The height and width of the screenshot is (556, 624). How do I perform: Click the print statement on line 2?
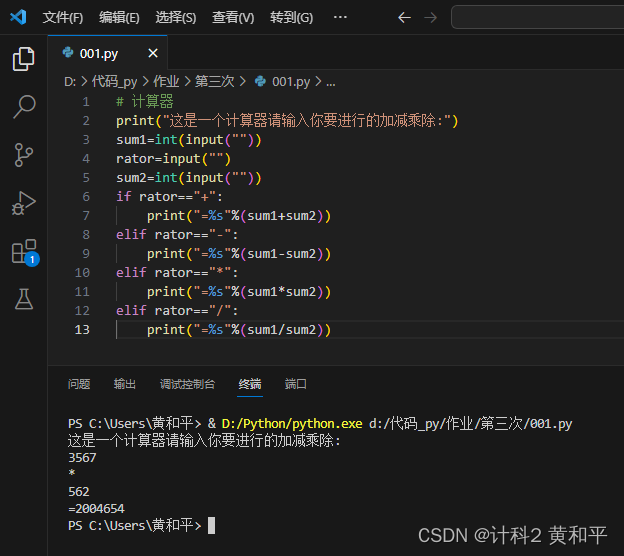click(287, 121)
